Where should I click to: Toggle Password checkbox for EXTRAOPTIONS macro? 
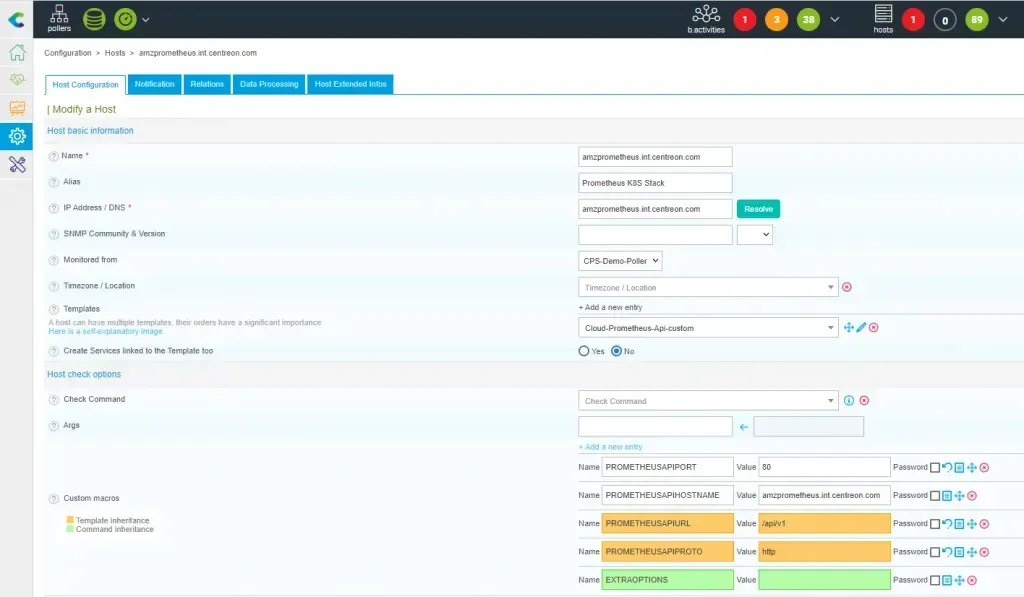(935, 580)
